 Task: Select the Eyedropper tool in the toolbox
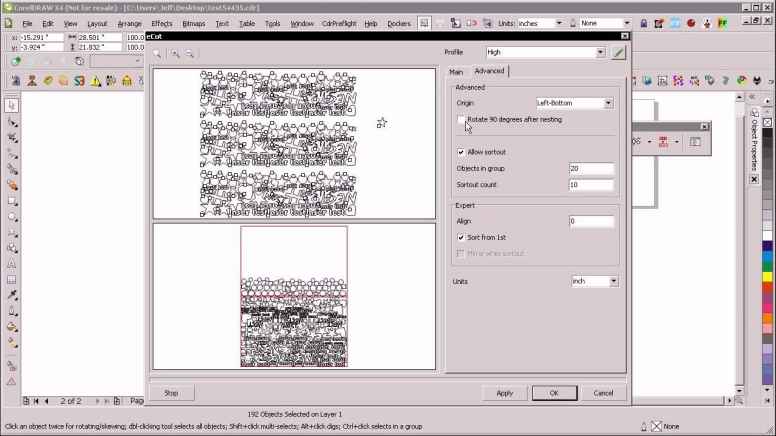11,294
